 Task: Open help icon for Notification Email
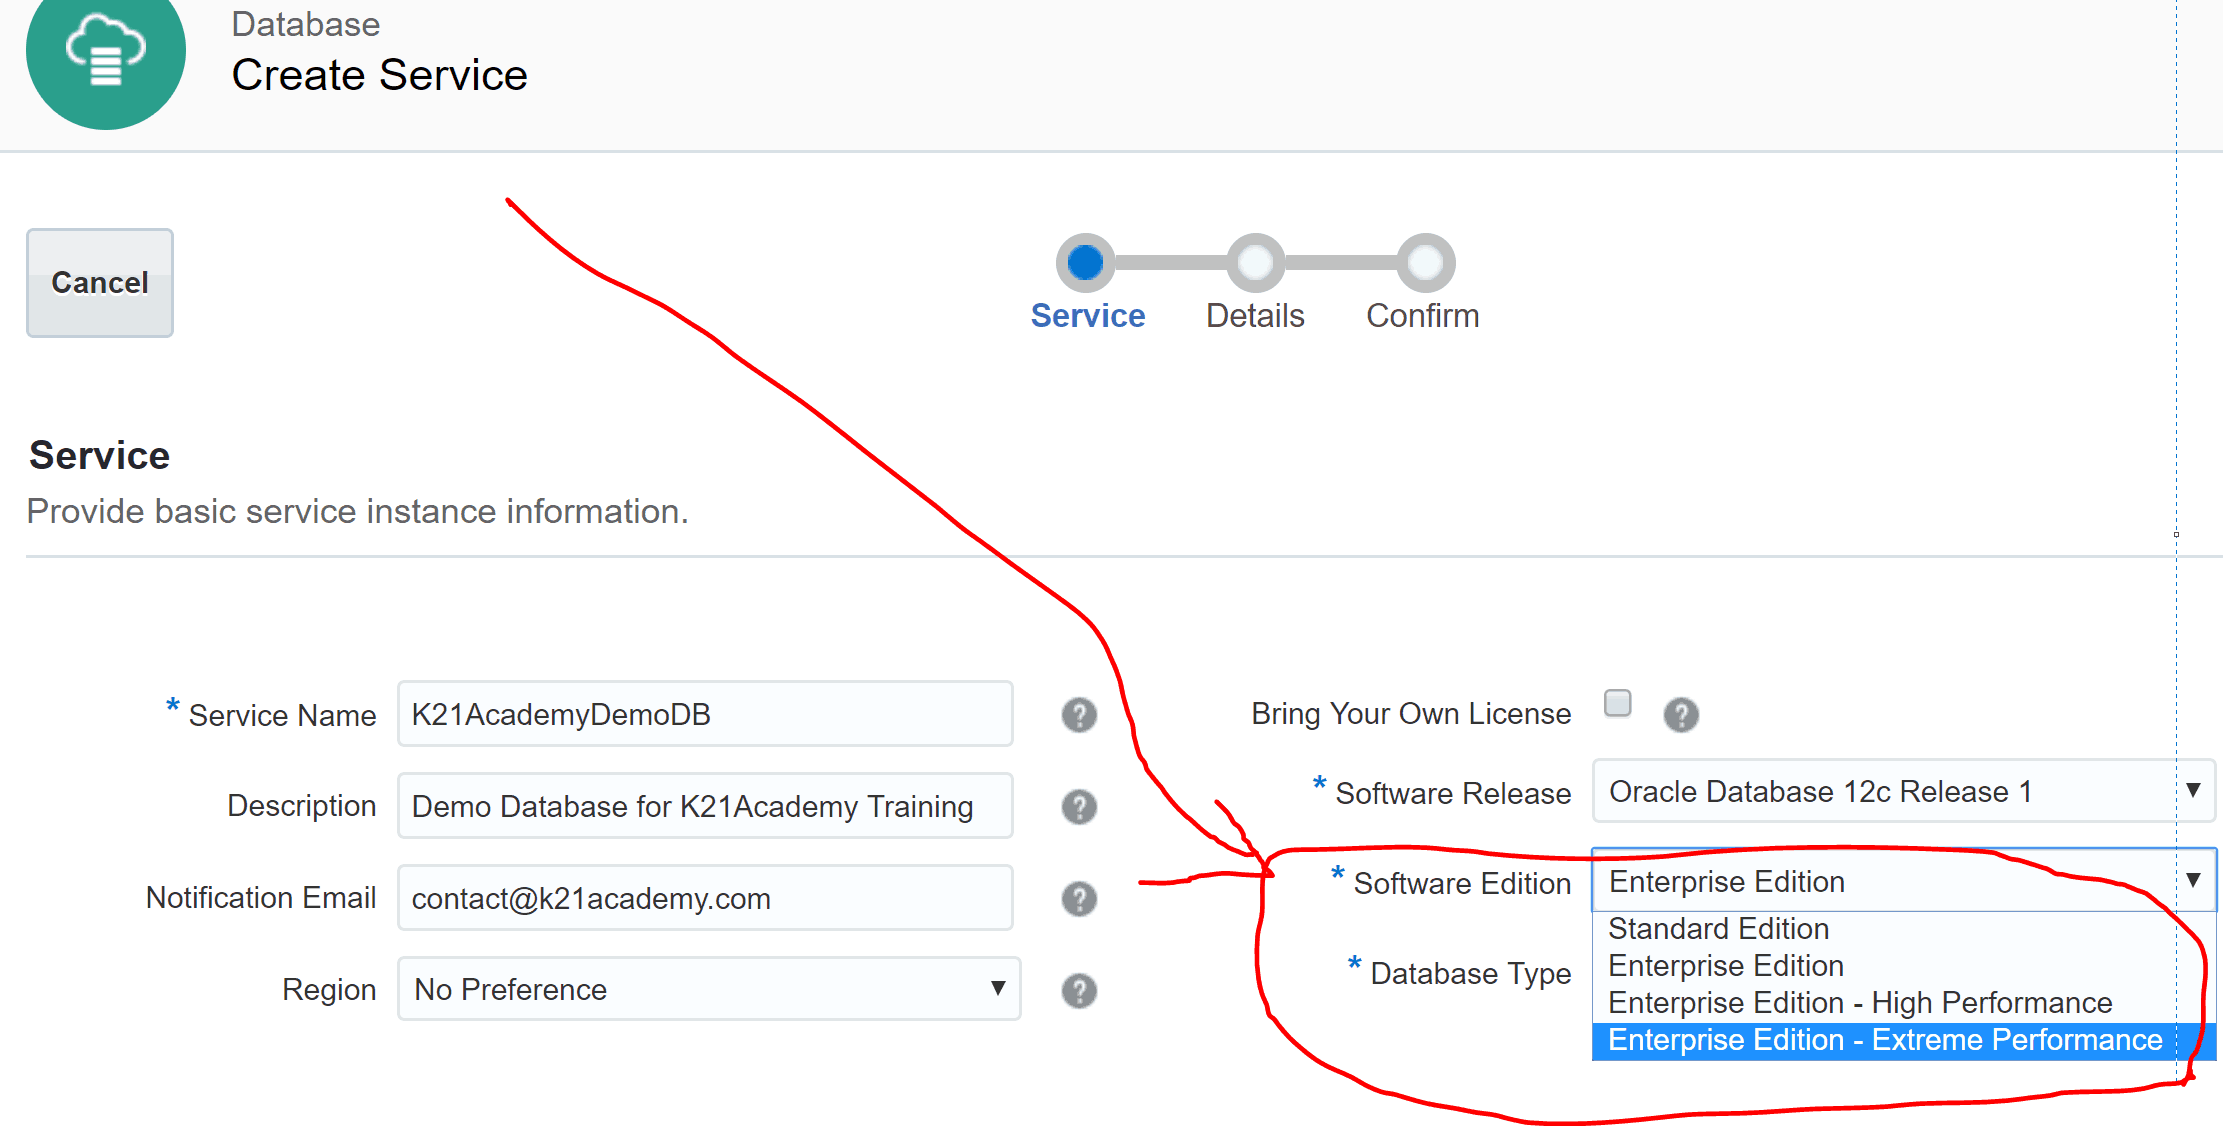tap(1079, 899)
